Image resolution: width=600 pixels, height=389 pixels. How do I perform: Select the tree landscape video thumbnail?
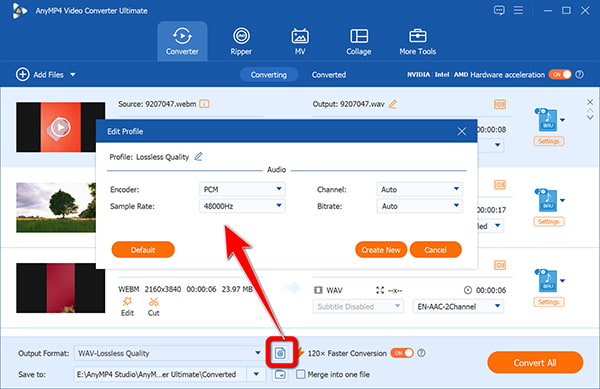56,207
